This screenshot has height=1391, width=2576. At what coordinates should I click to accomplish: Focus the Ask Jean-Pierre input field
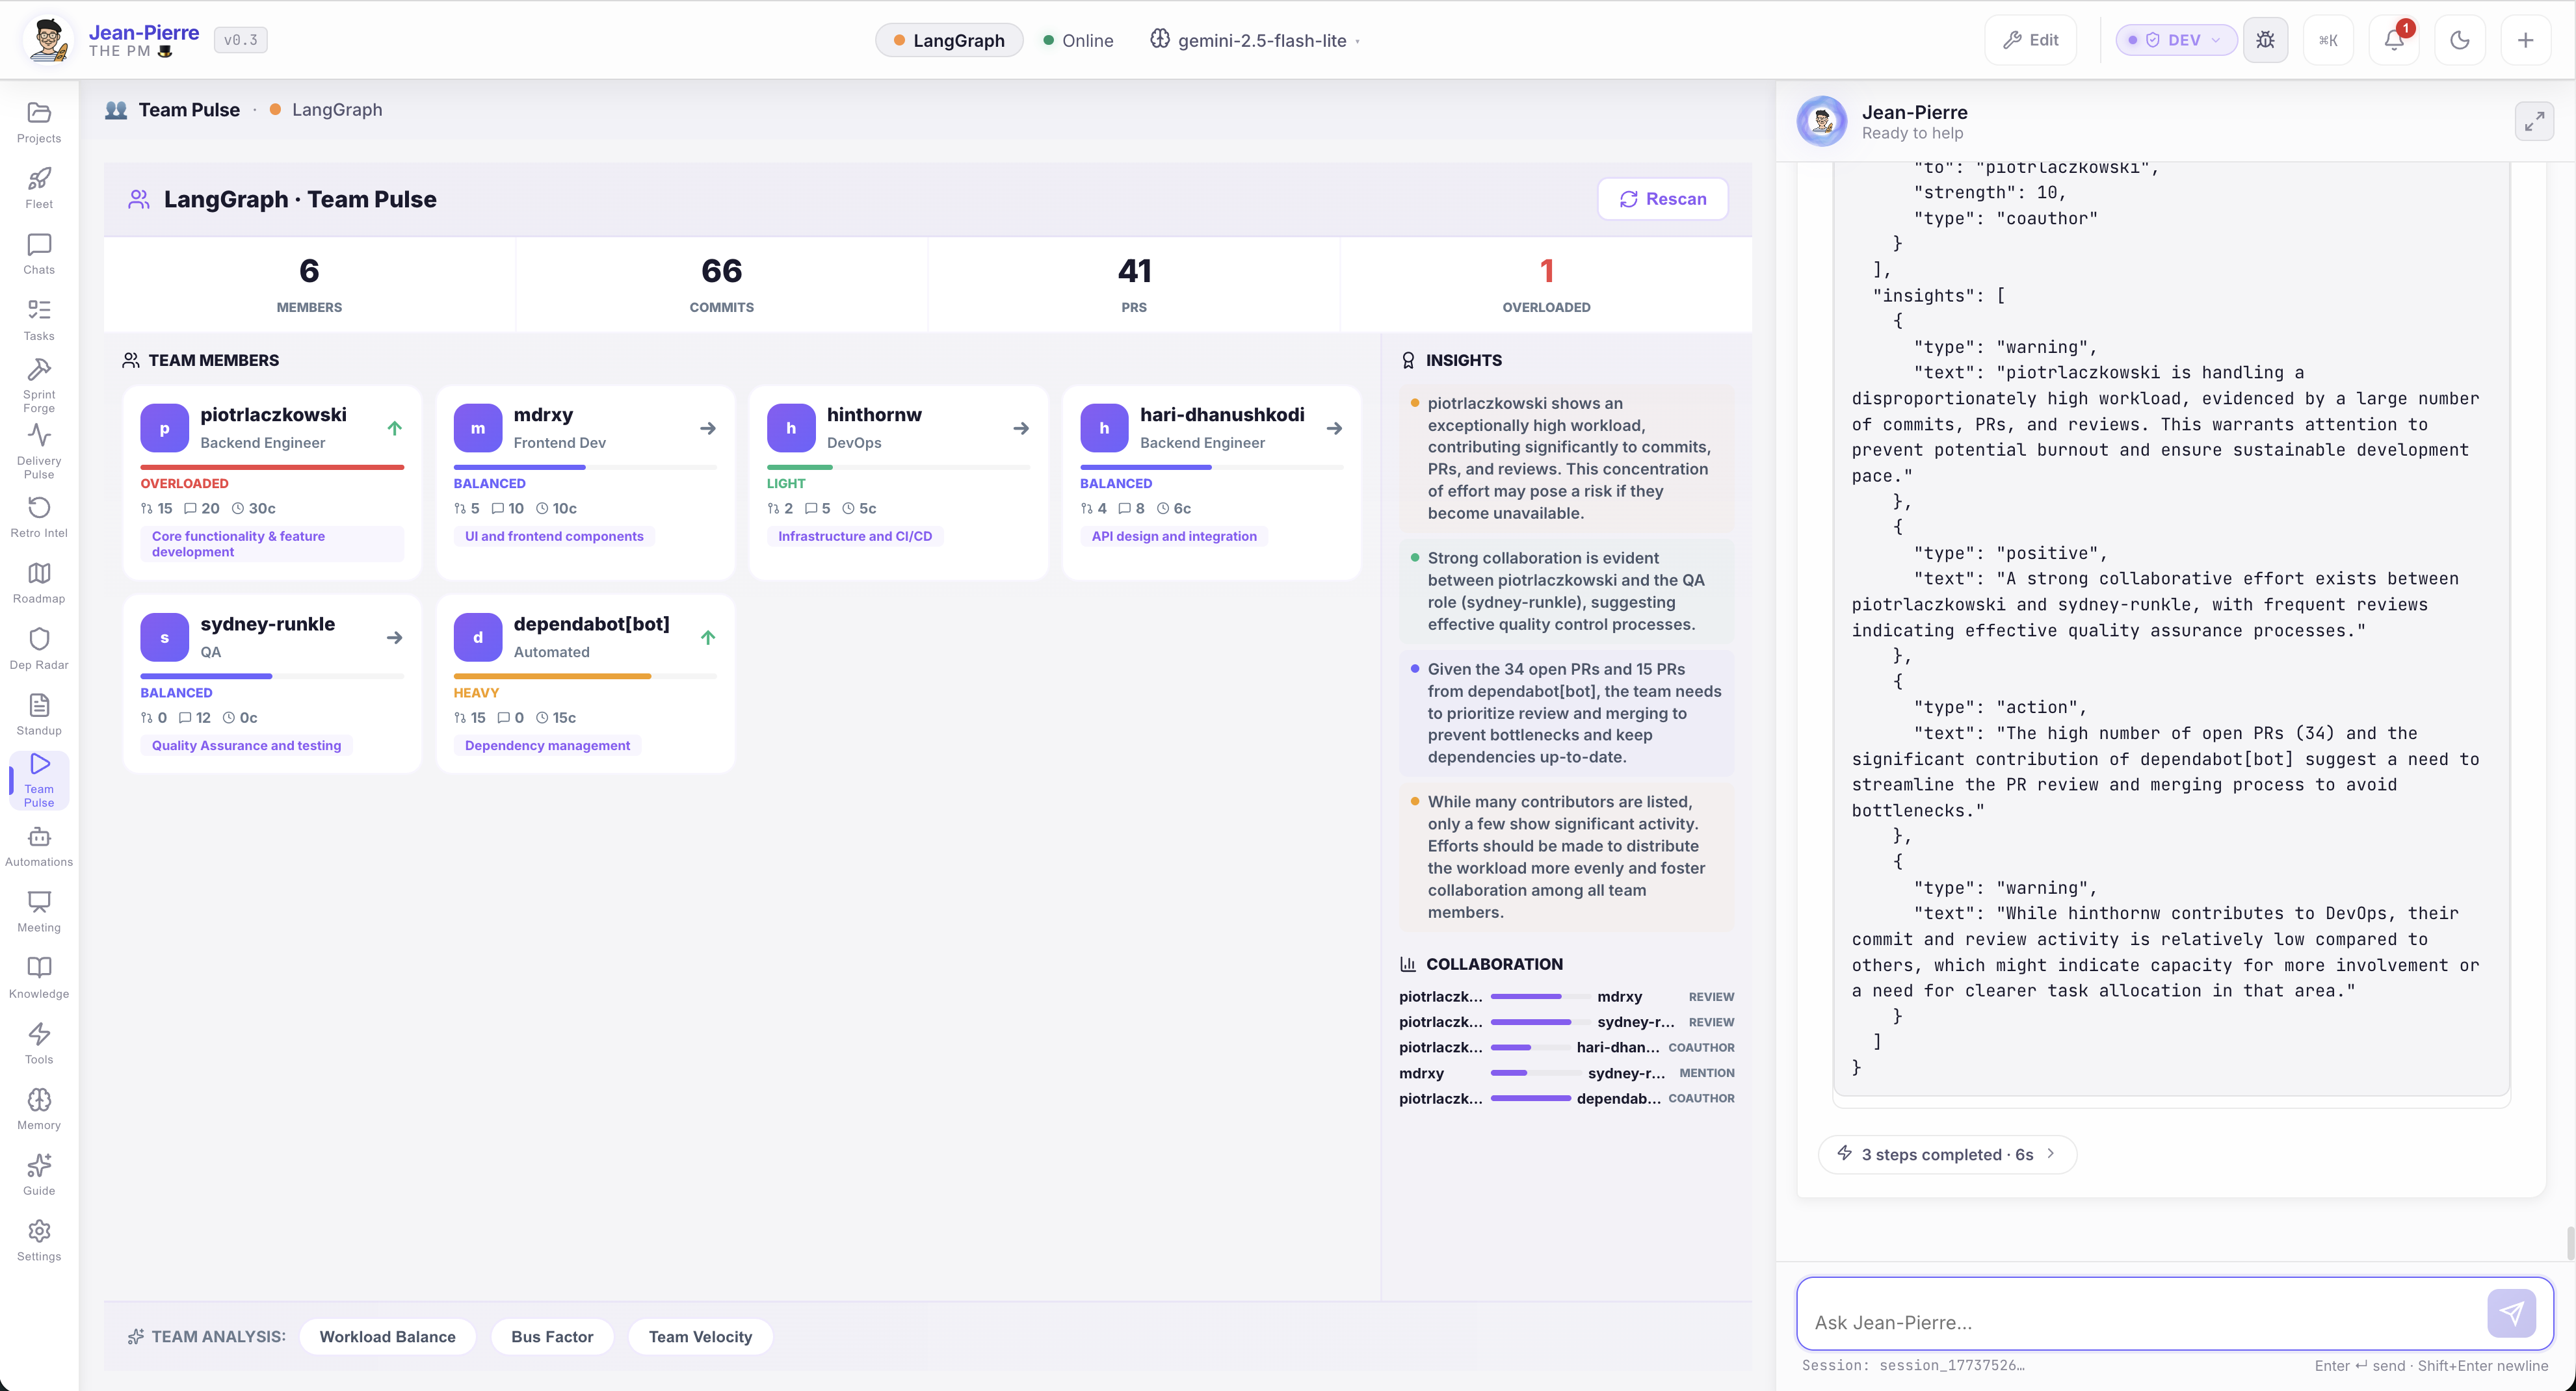pos(2140,1322)
